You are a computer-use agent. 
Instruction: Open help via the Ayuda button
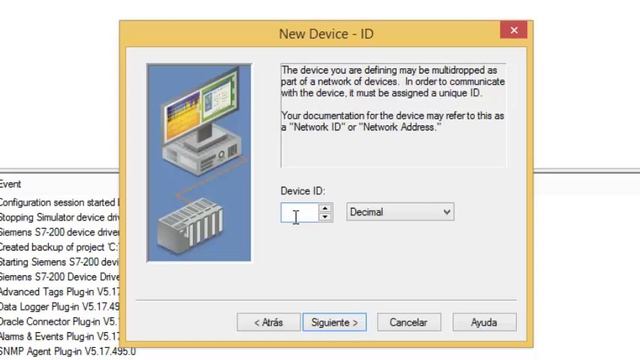(x=484, y=322)
